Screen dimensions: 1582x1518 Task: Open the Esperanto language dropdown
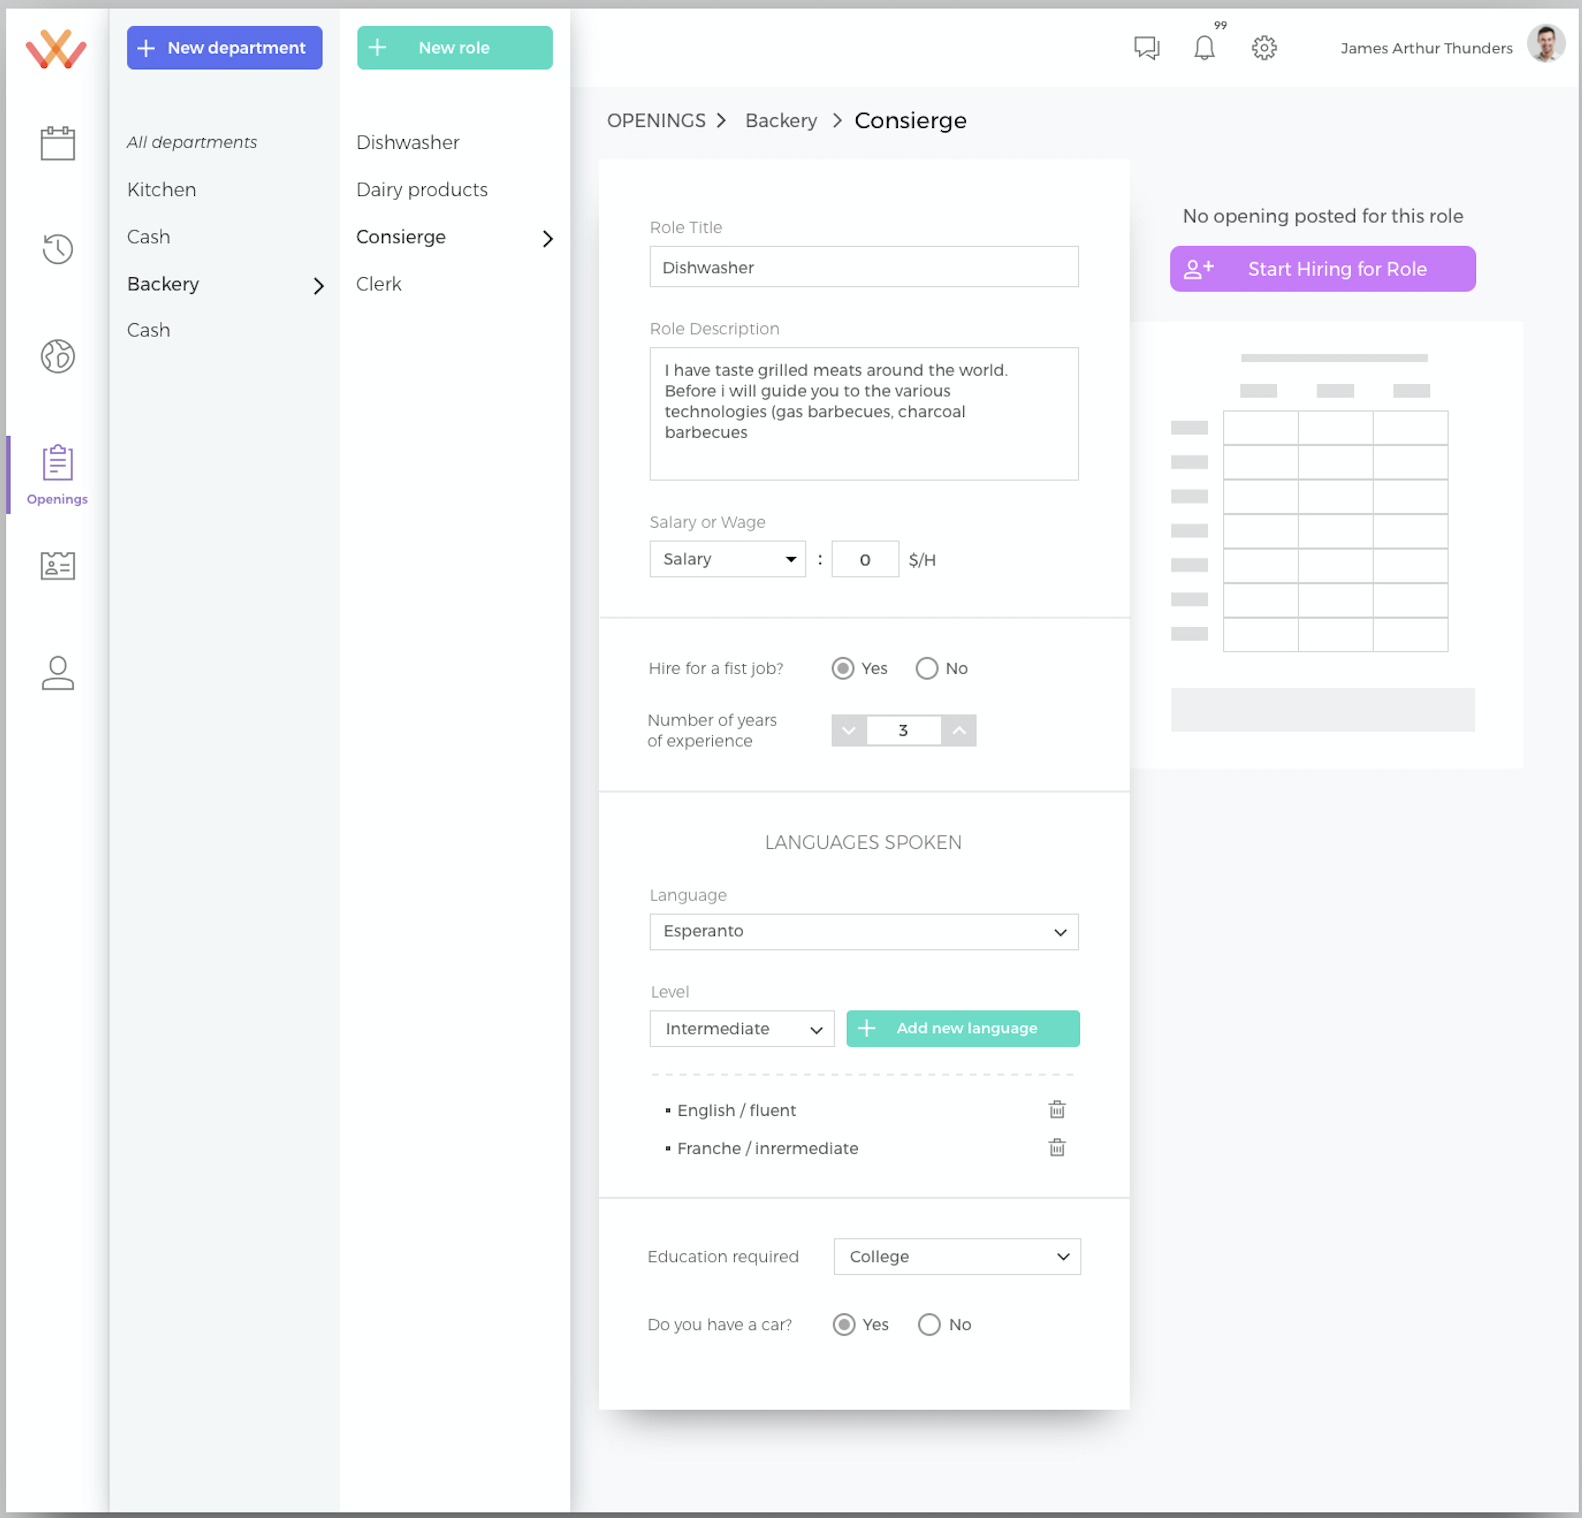pos(863,932)
